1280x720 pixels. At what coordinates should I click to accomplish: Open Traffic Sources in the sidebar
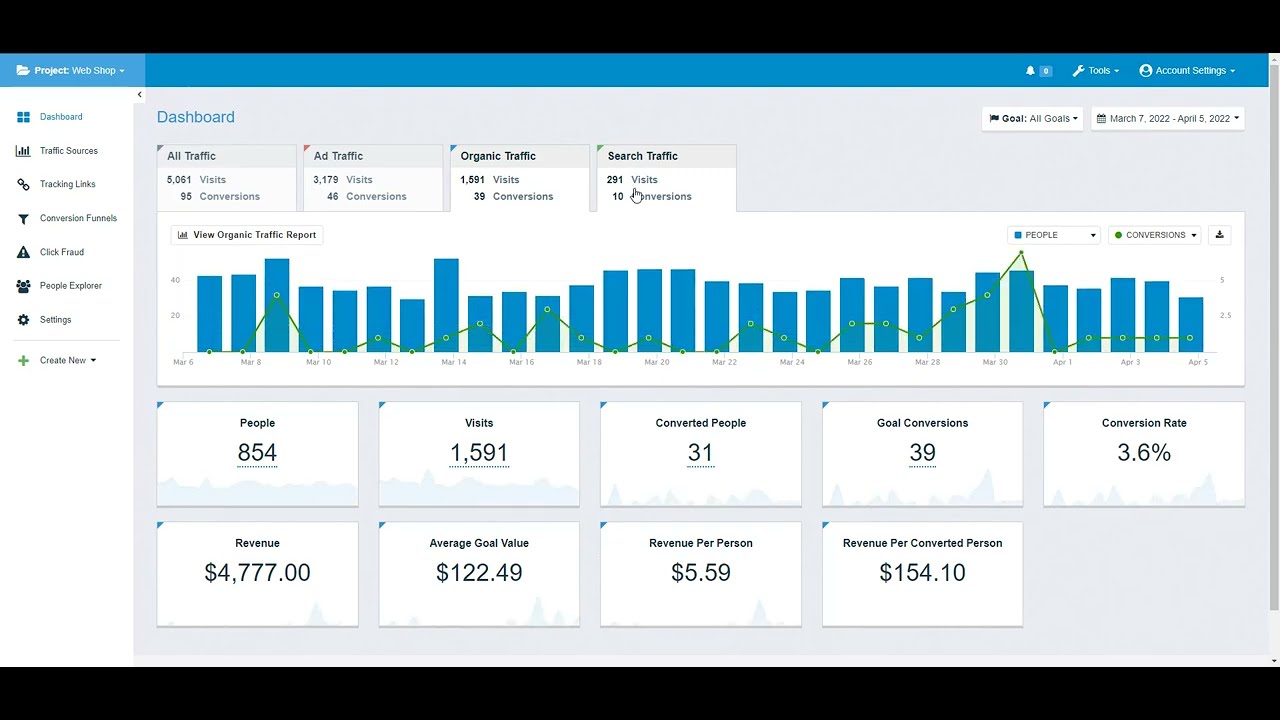[x=69, y=151]
